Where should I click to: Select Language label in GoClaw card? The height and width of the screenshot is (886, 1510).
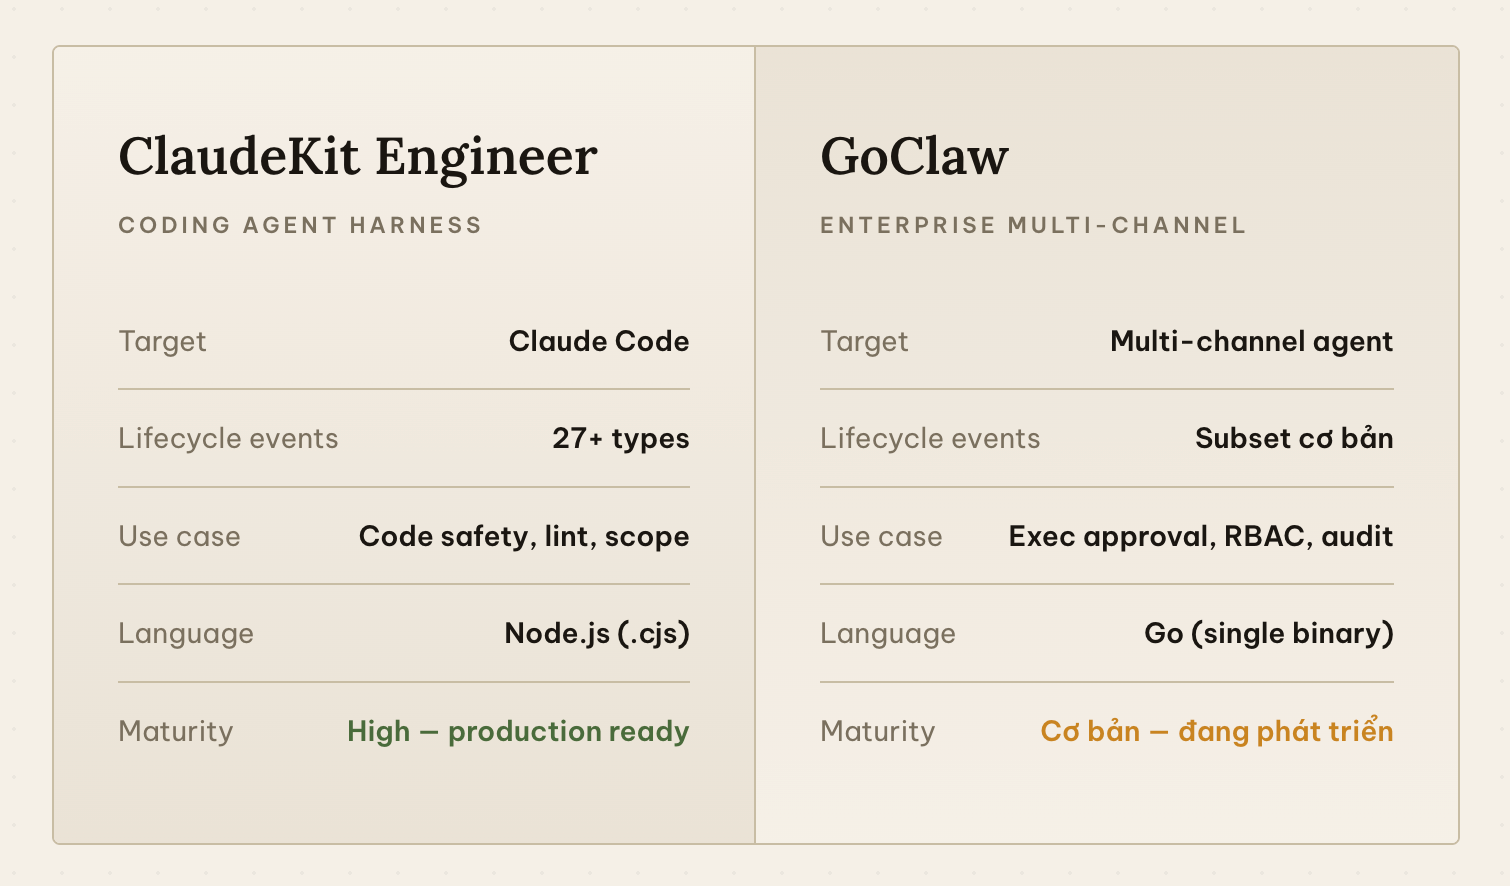[888, 634]
